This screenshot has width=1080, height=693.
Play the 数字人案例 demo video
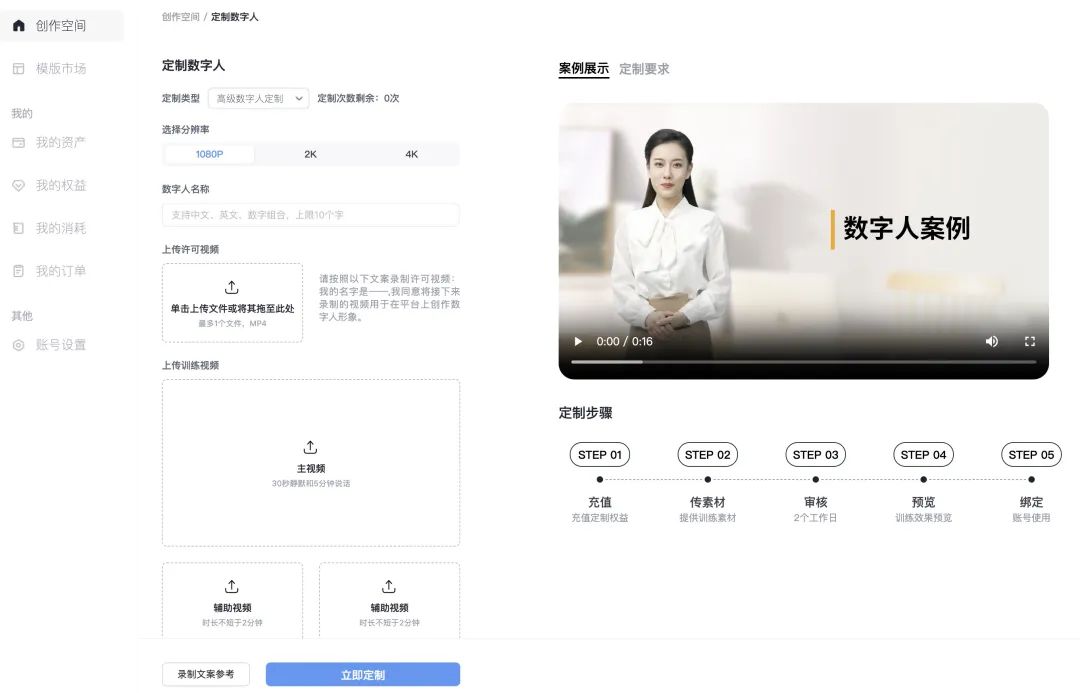point(578,341)
